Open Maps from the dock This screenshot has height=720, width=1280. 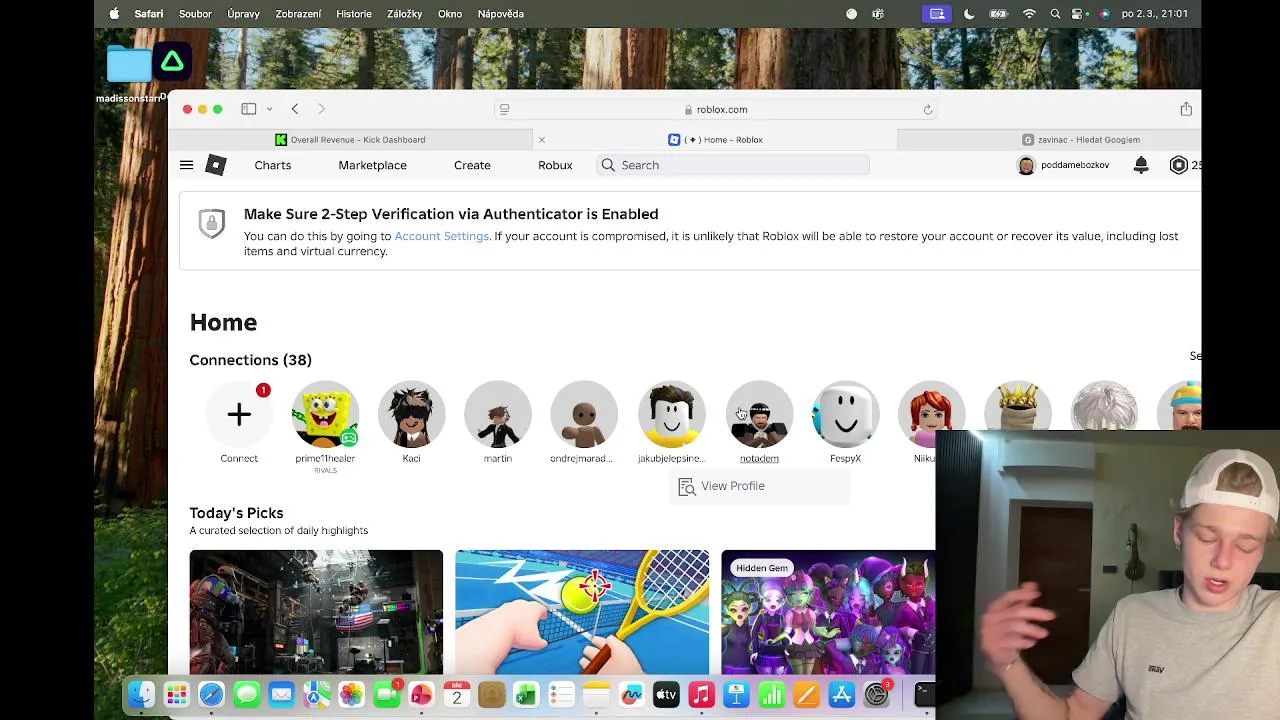pyautogui.click(x=317, y=694)
